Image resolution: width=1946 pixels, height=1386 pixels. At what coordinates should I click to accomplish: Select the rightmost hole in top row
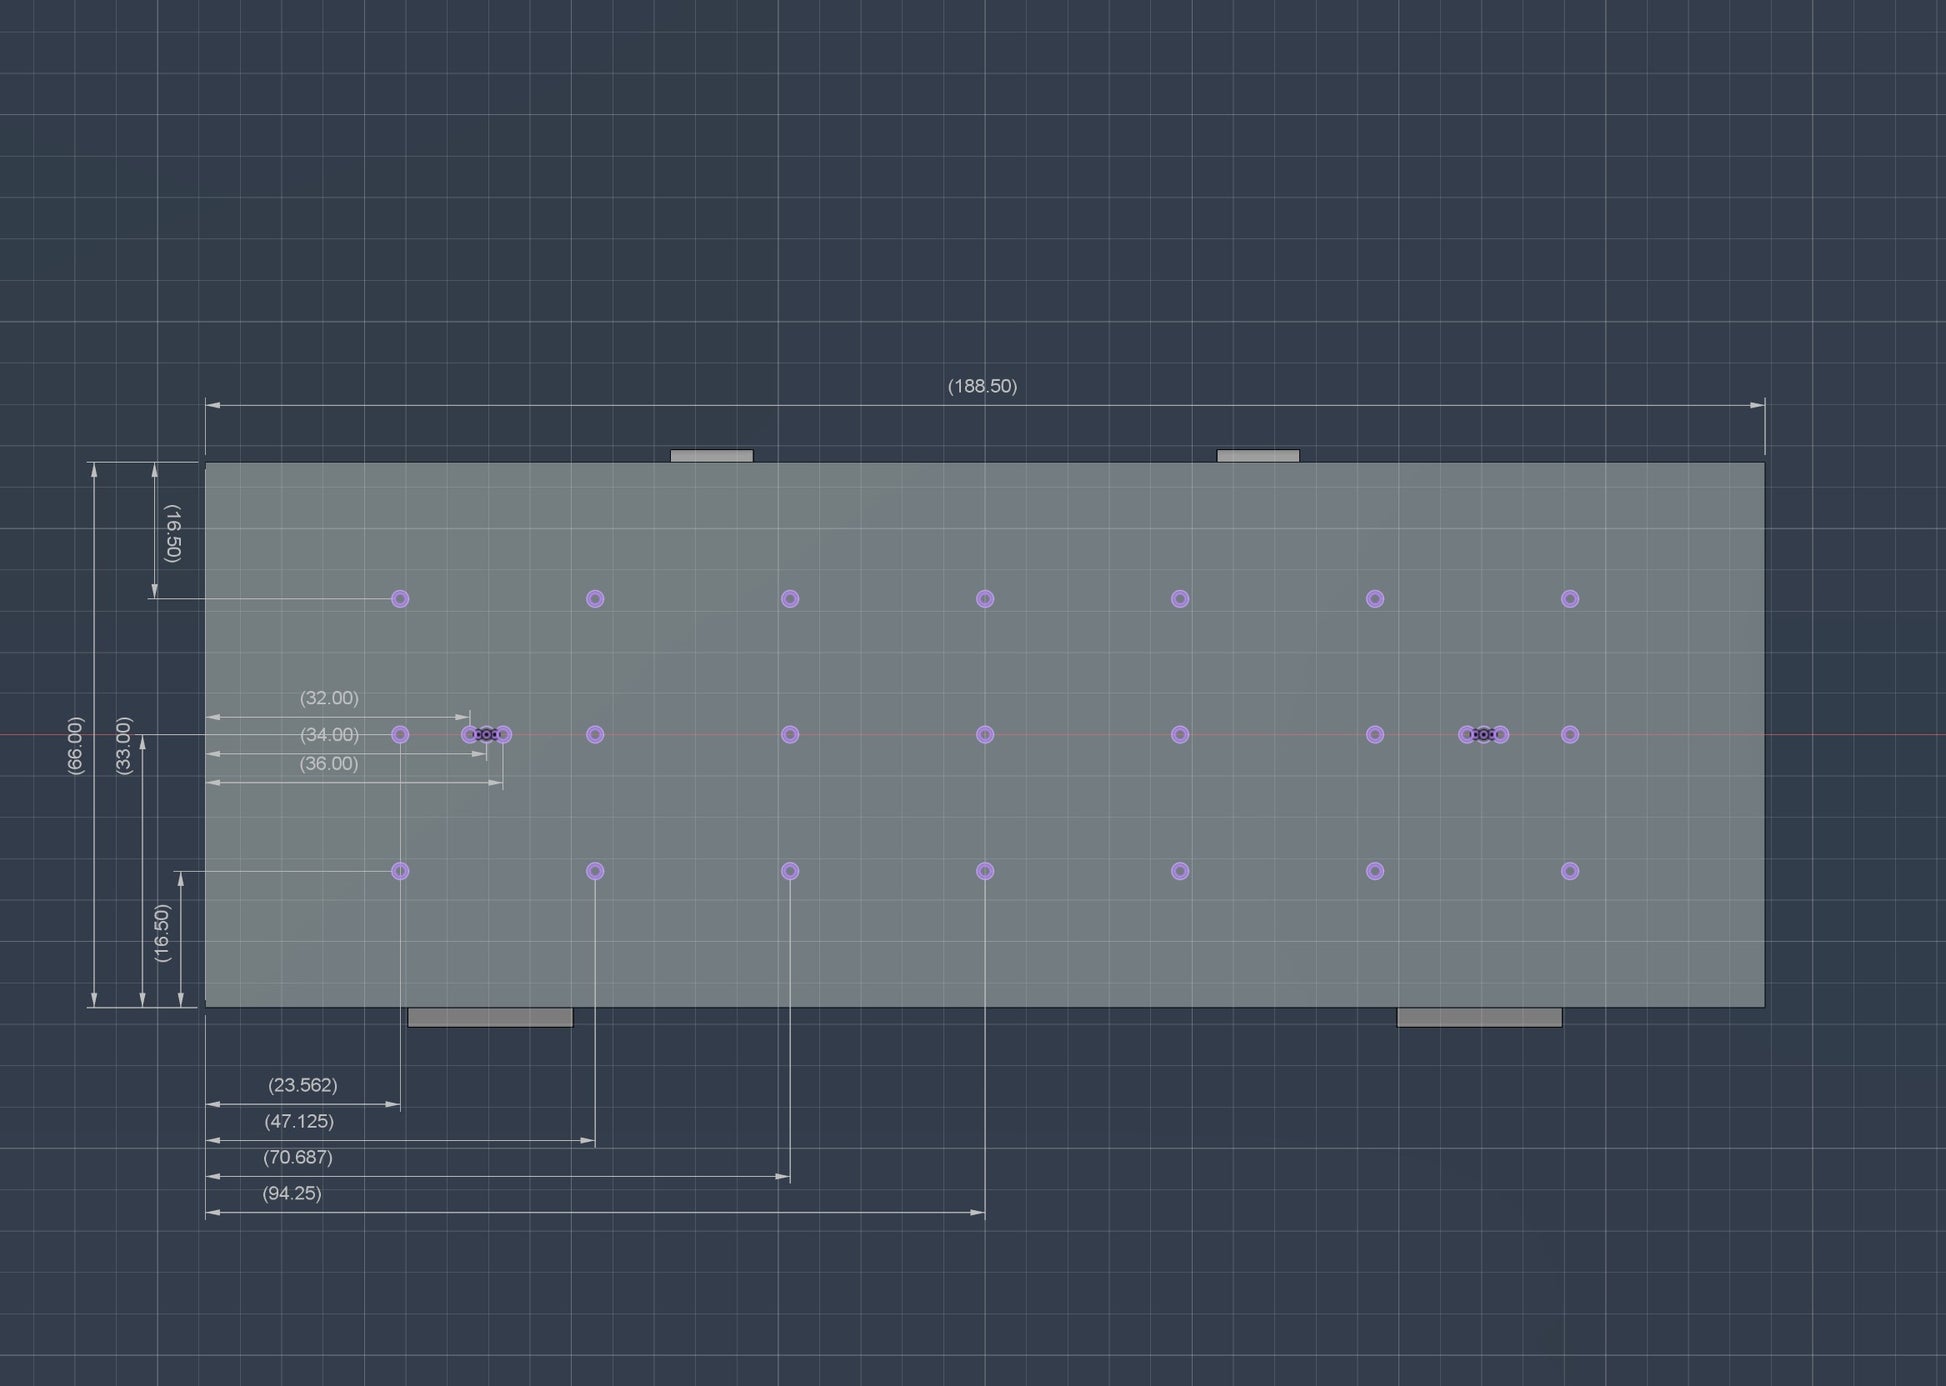tap(1569, 599)
